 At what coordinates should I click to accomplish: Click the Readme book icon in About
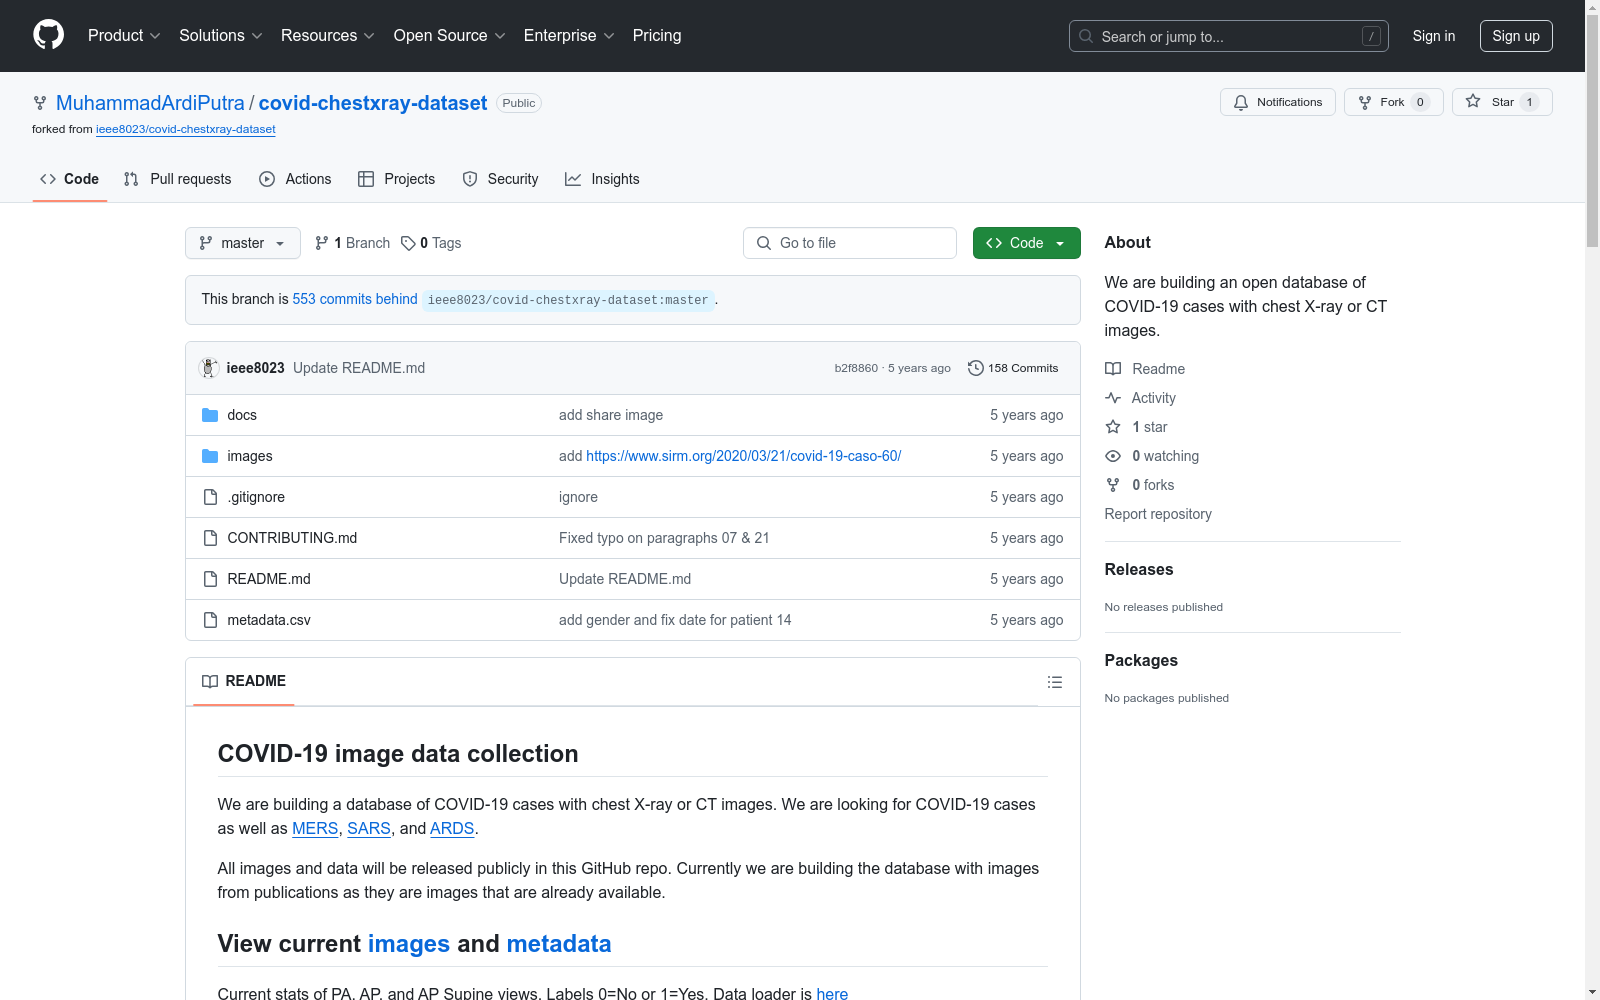[1113, 369]
